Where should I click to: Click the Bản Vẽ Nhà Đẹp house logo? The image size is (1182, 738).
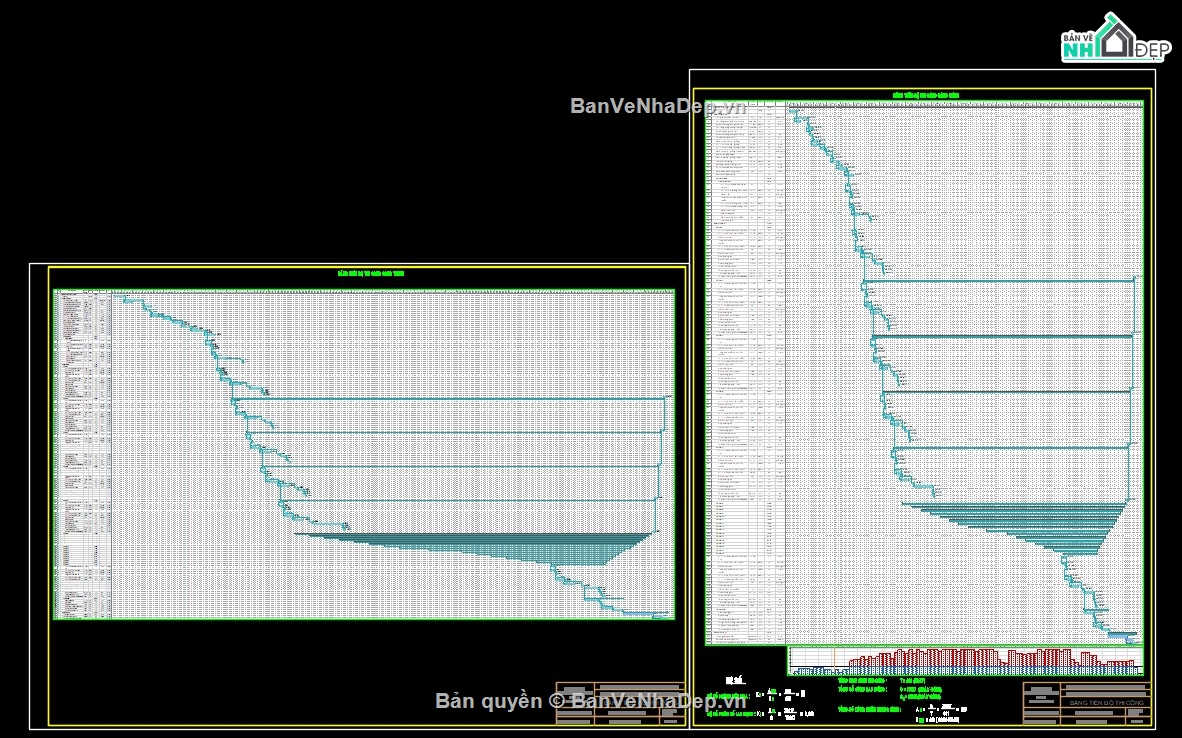1116,37
